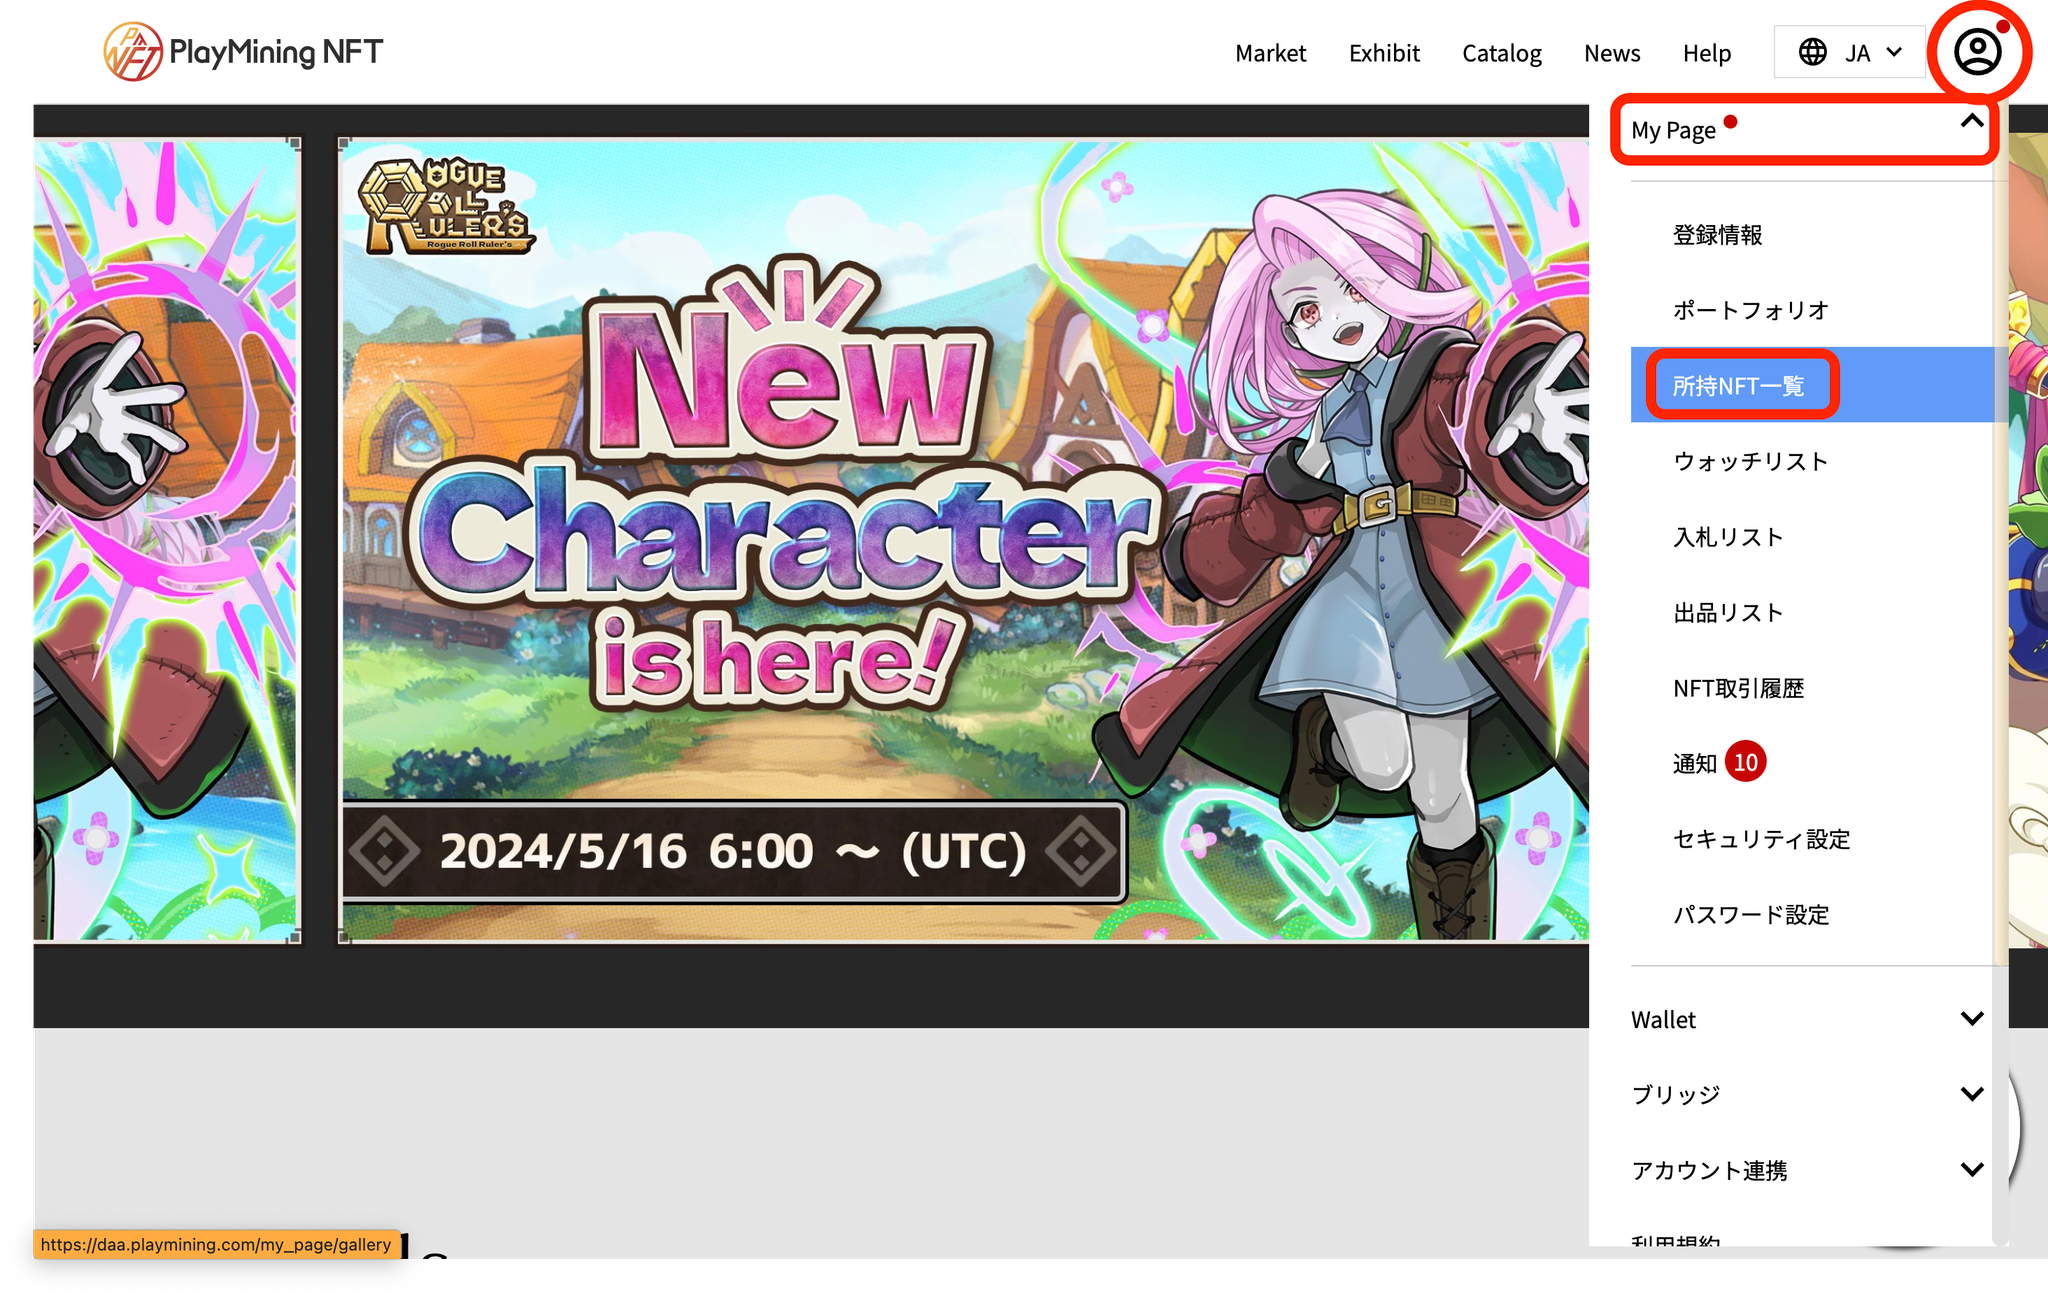Image resolution: width=2048 pixels, height=1298 pixels.
Task: Open 登録情報 in My Page
Action: (1717, 235)
